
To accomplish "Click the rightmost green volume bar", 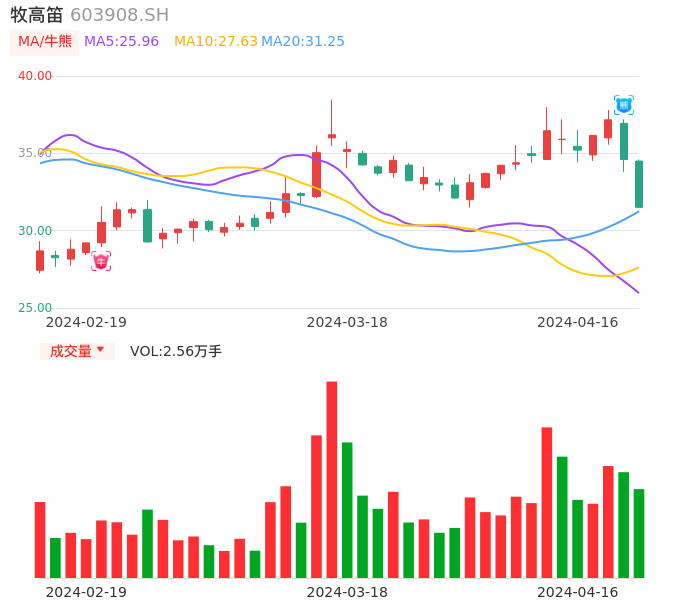I will (639, 532).
